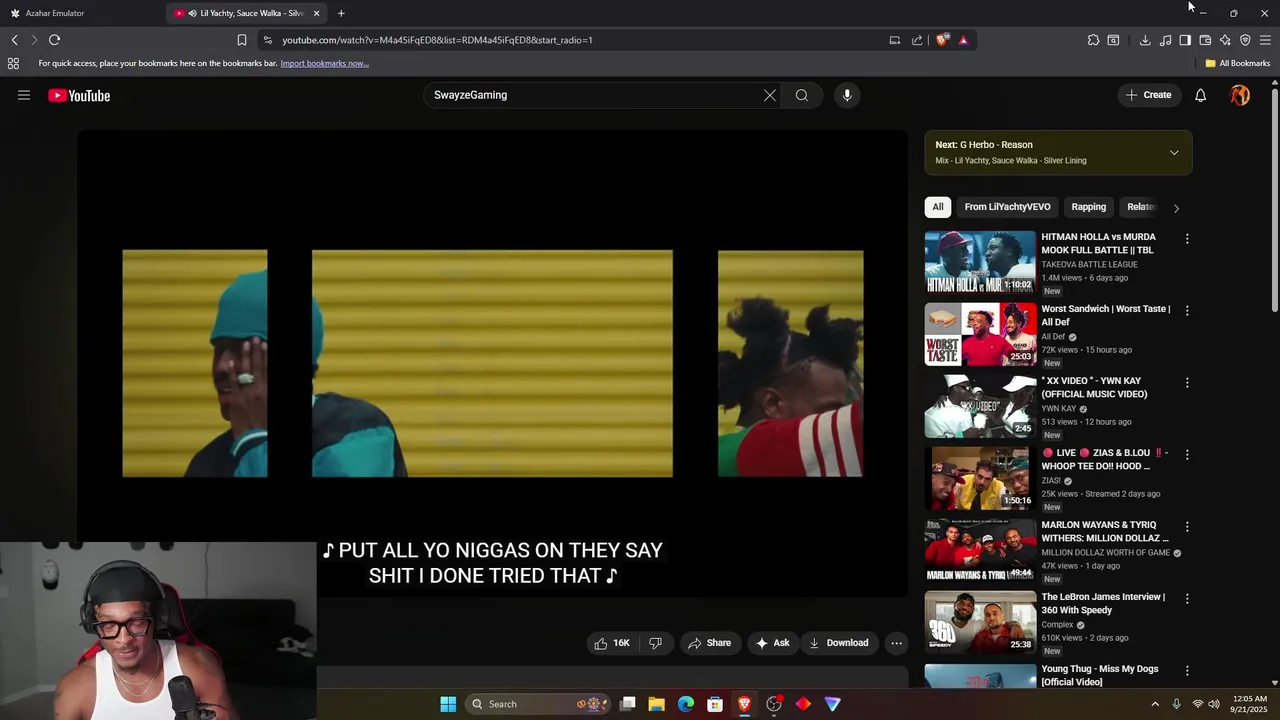Open options for Marlon Wayans video

1187,527
